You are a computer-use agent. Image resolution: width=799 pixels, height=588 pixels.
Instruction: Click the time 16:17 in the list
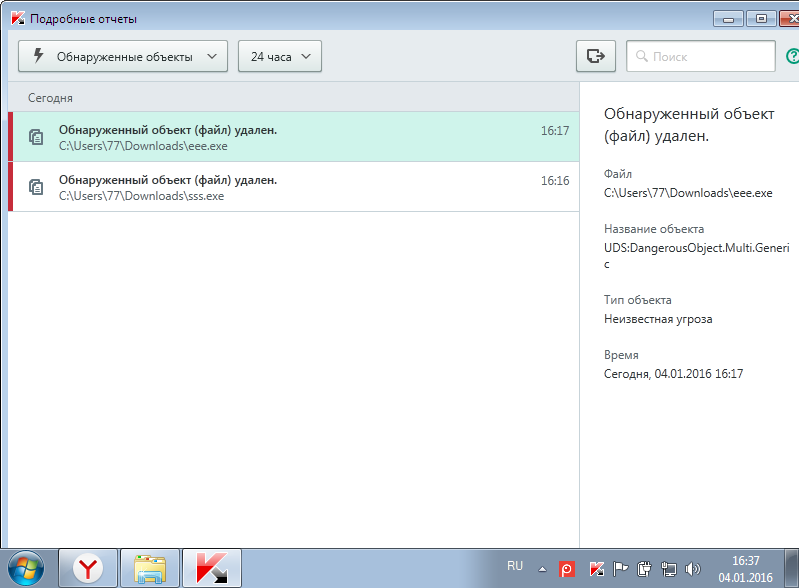click(x=555, y=130)
